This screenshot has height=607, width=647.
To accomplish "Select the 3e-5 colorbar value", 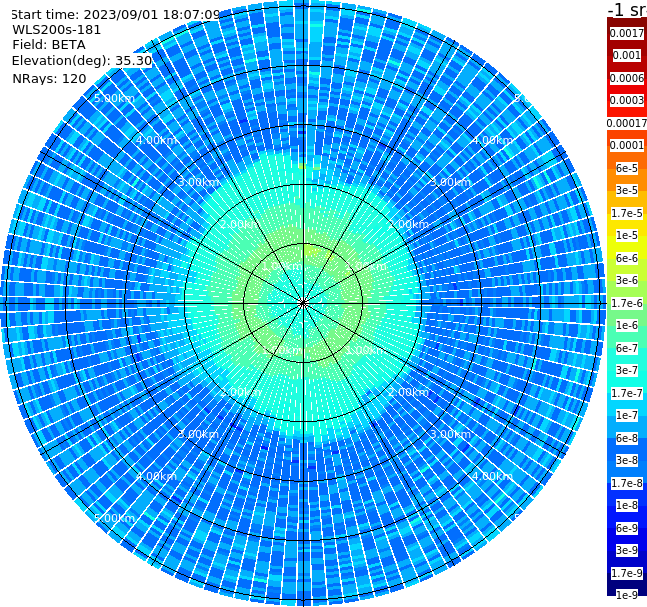I will point(627,190).
